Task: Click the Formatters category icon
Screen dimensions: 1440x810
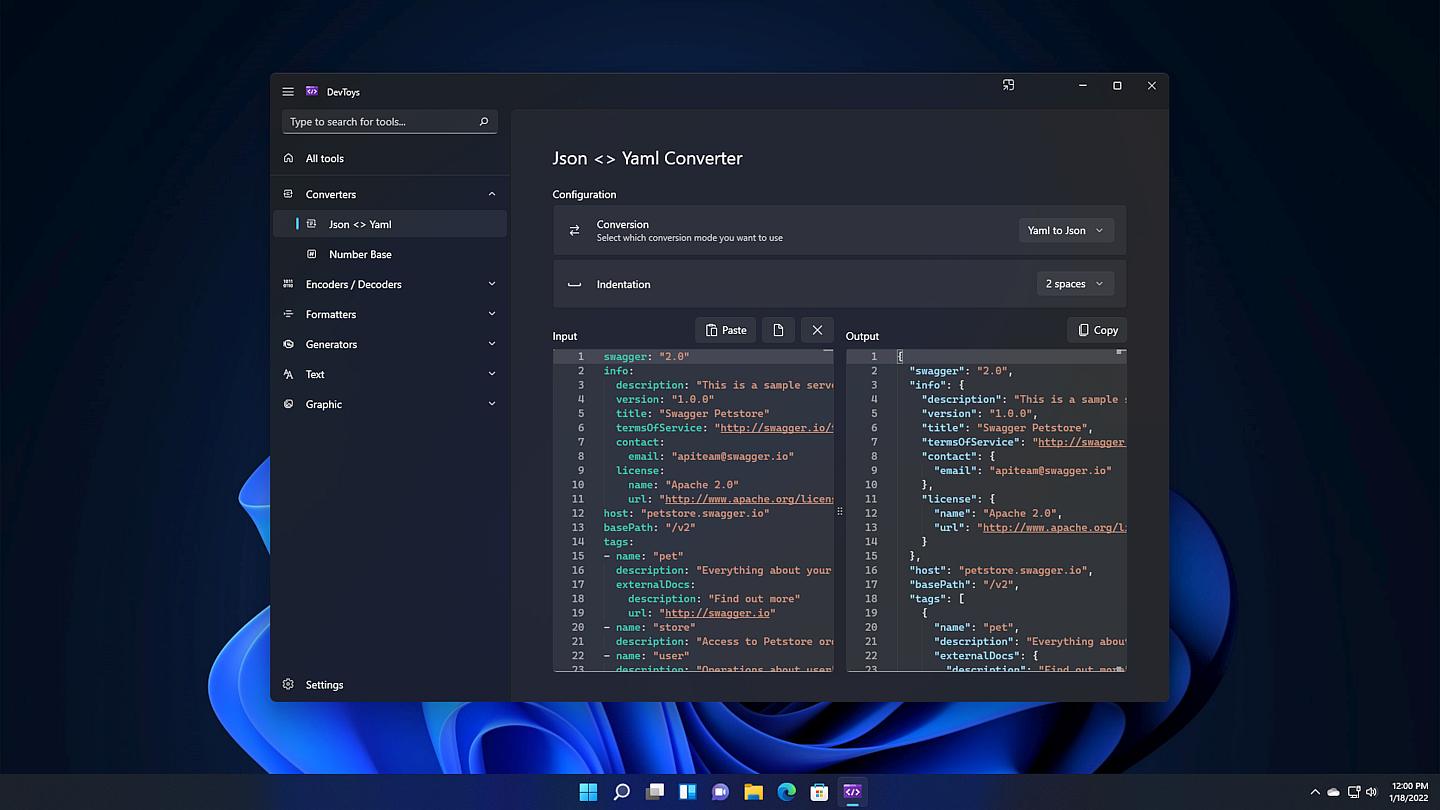Action: coord(288,314)
